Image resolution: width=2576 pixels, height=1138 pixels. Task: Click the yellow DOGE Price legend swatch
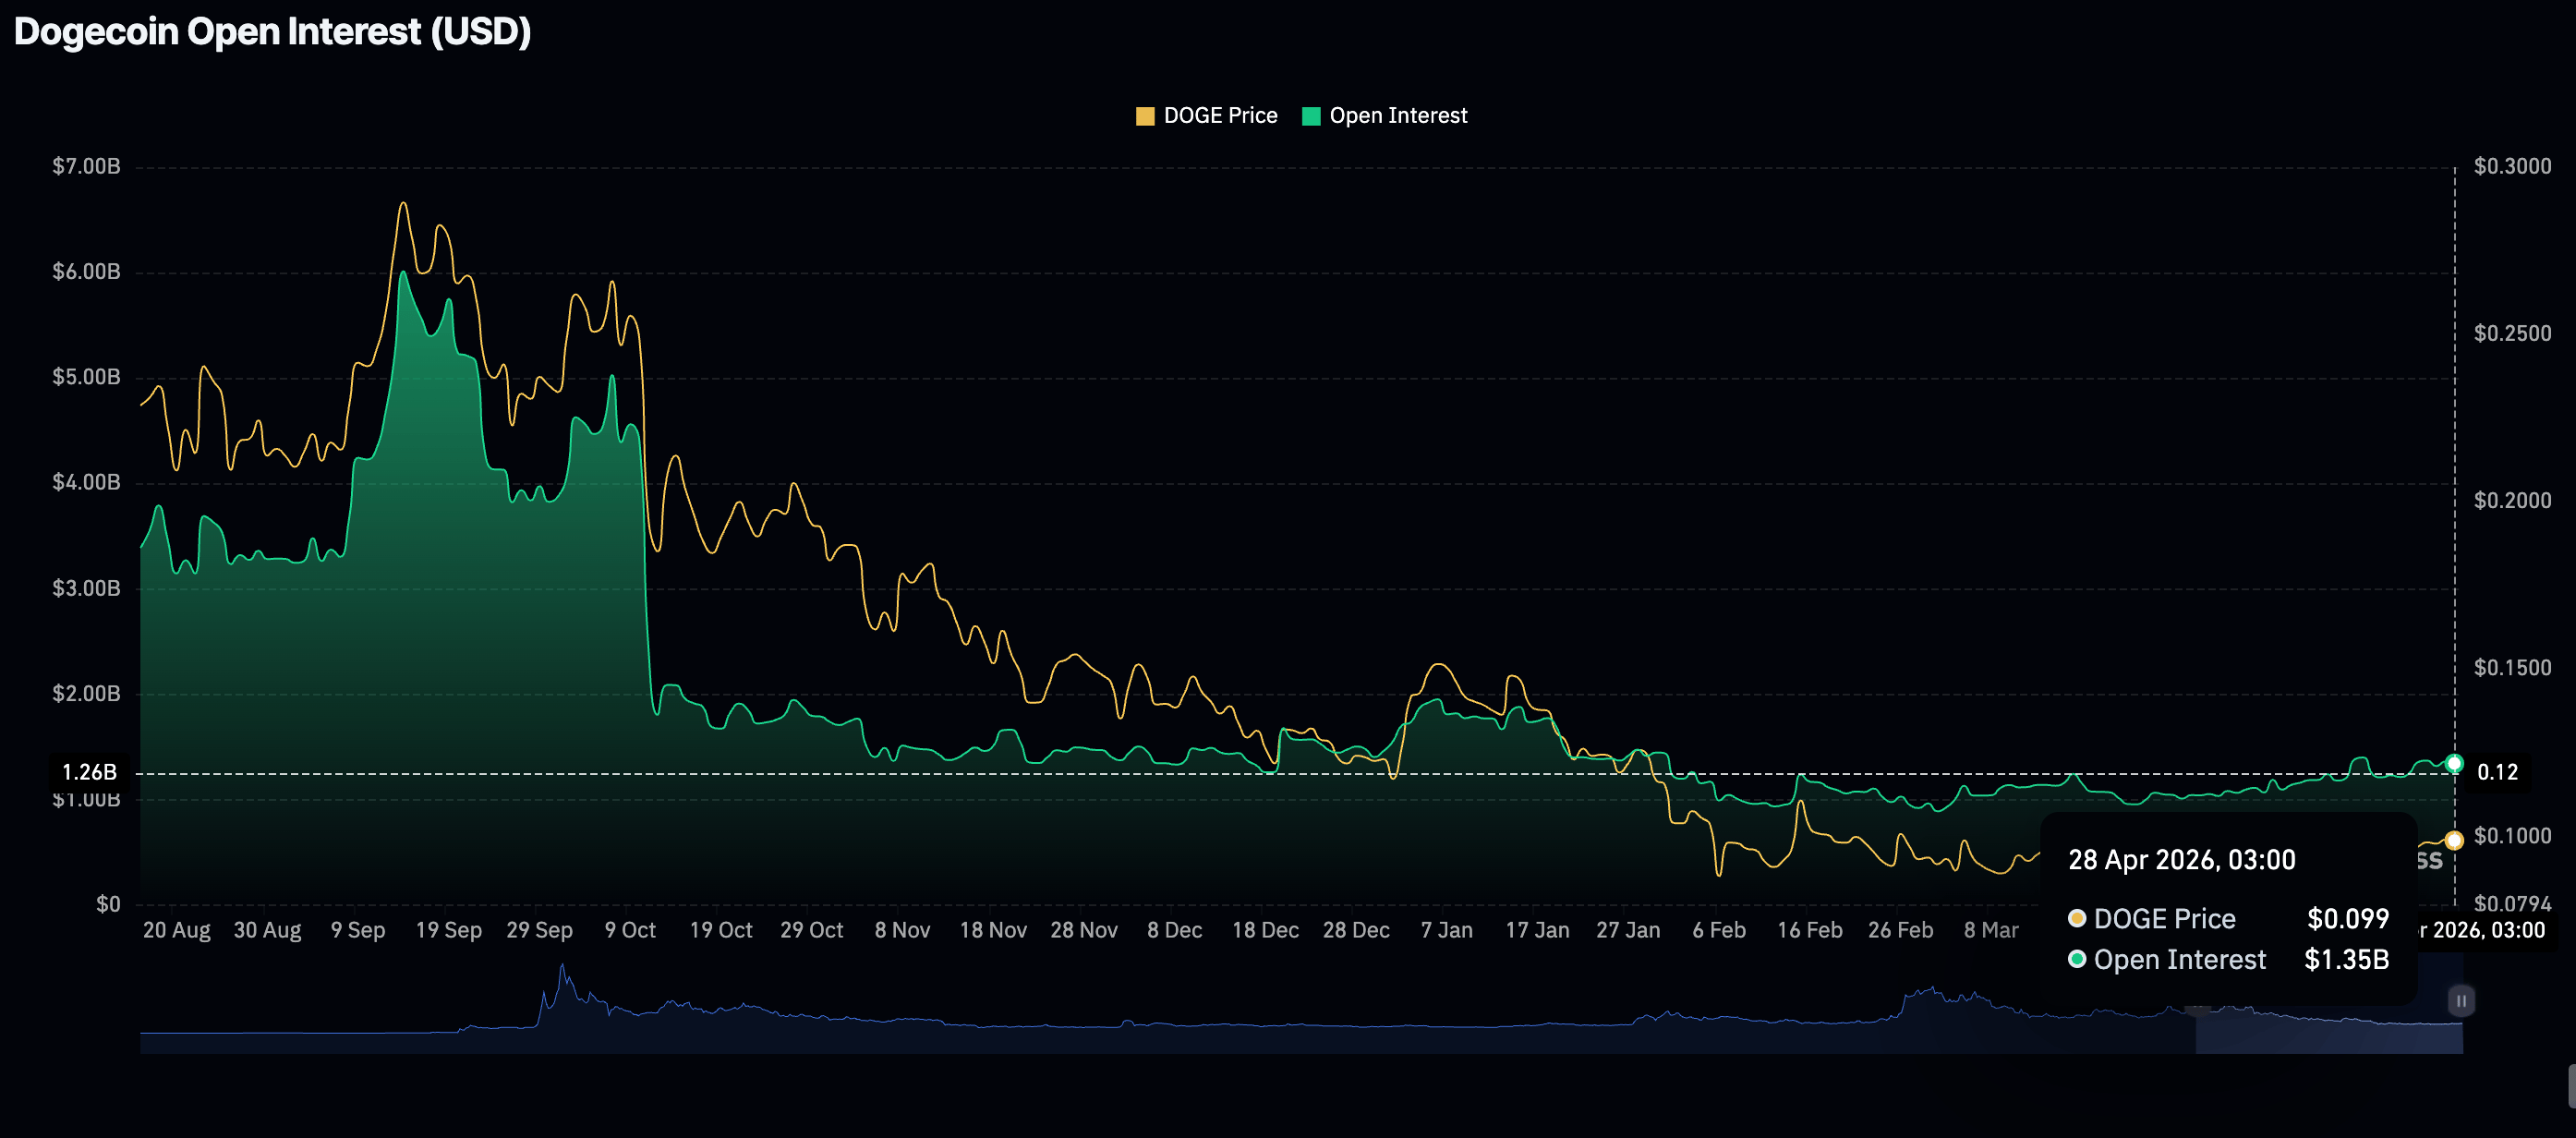tap(1145, 116)
